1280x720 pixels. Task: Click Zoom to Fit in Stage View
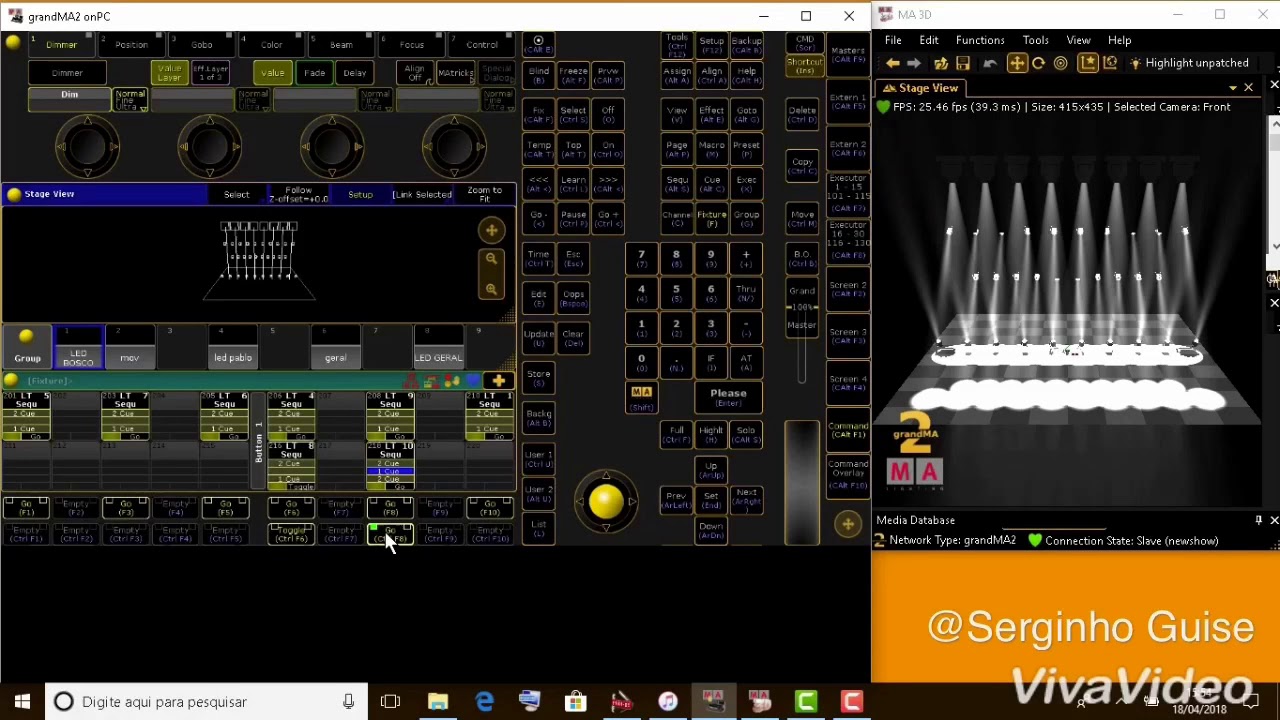(485, 194)
